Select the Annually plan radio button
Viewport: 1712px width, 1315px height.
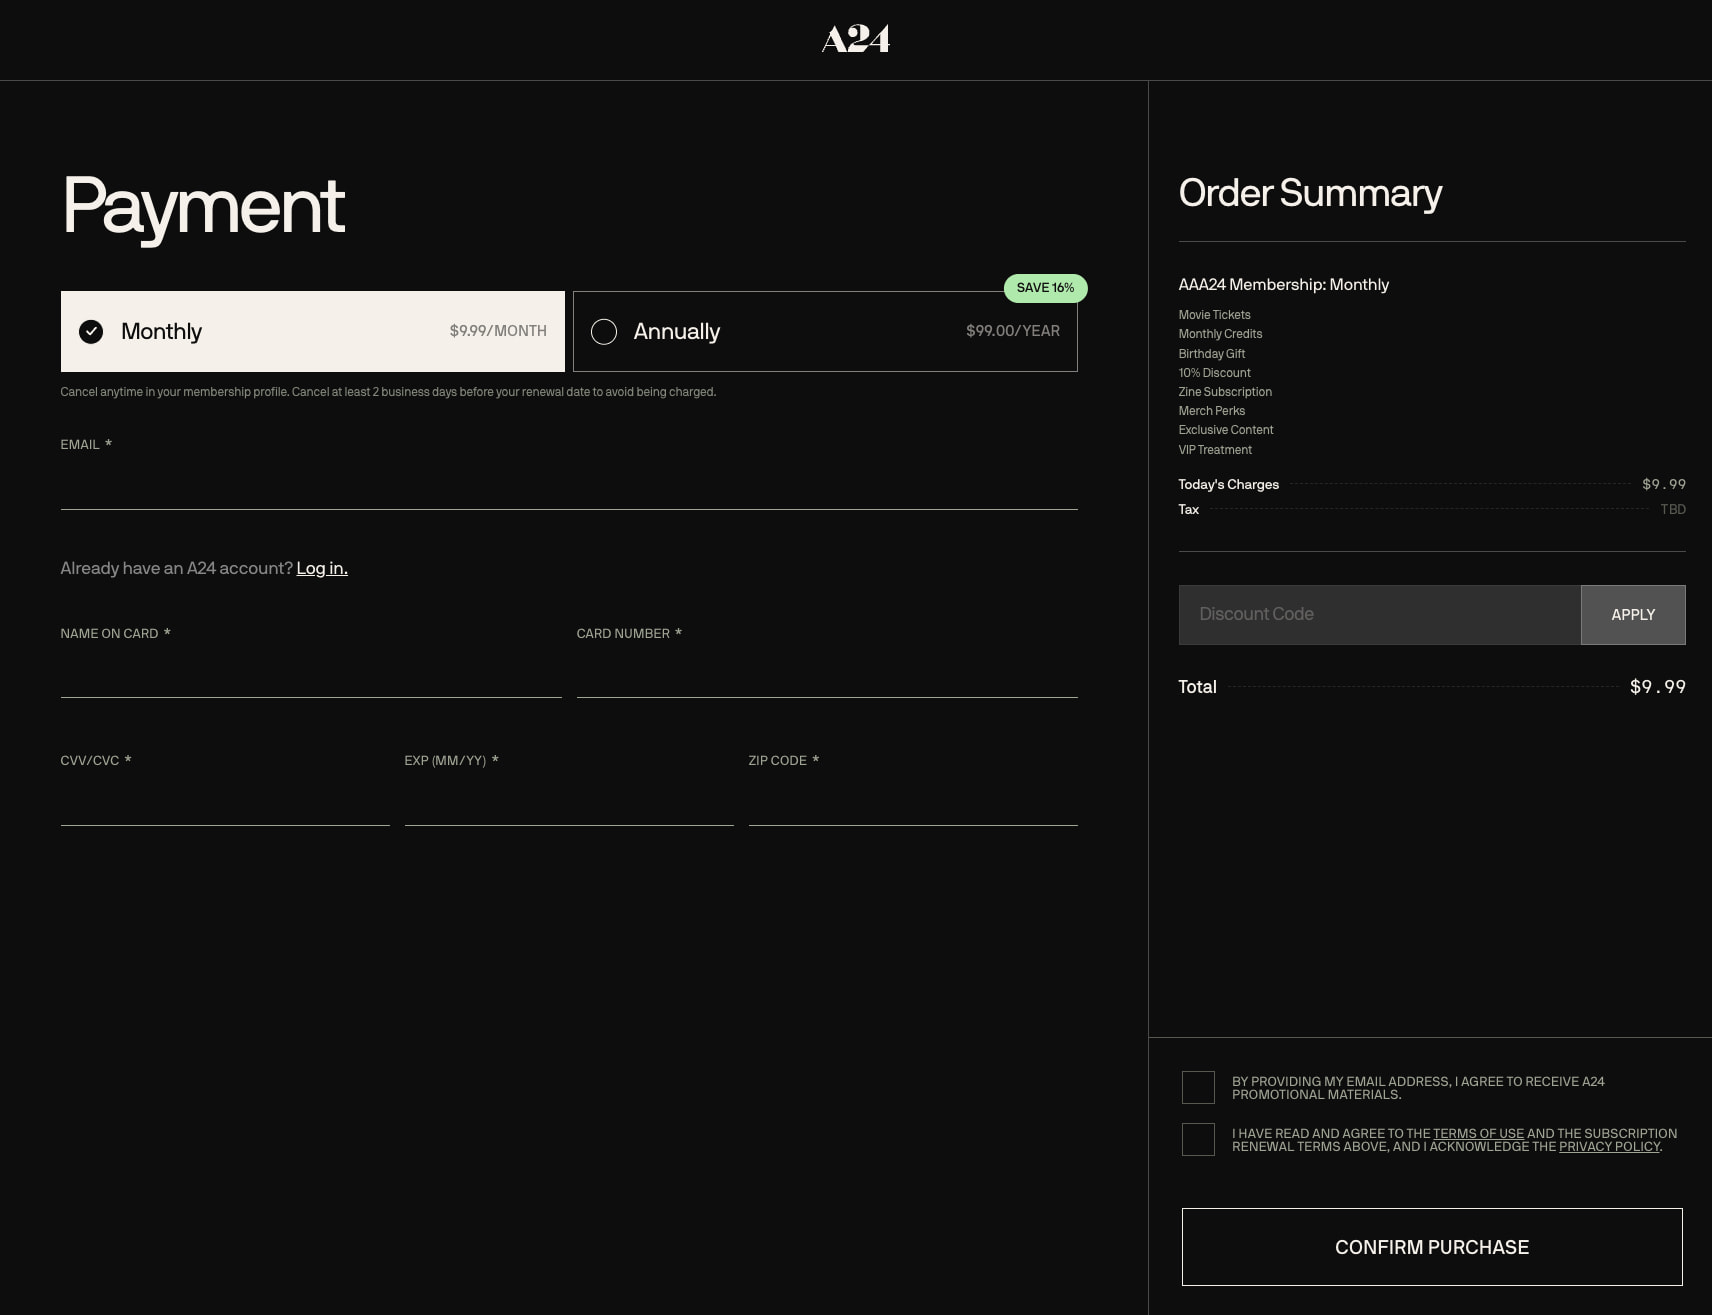click(x=604, y=331)
